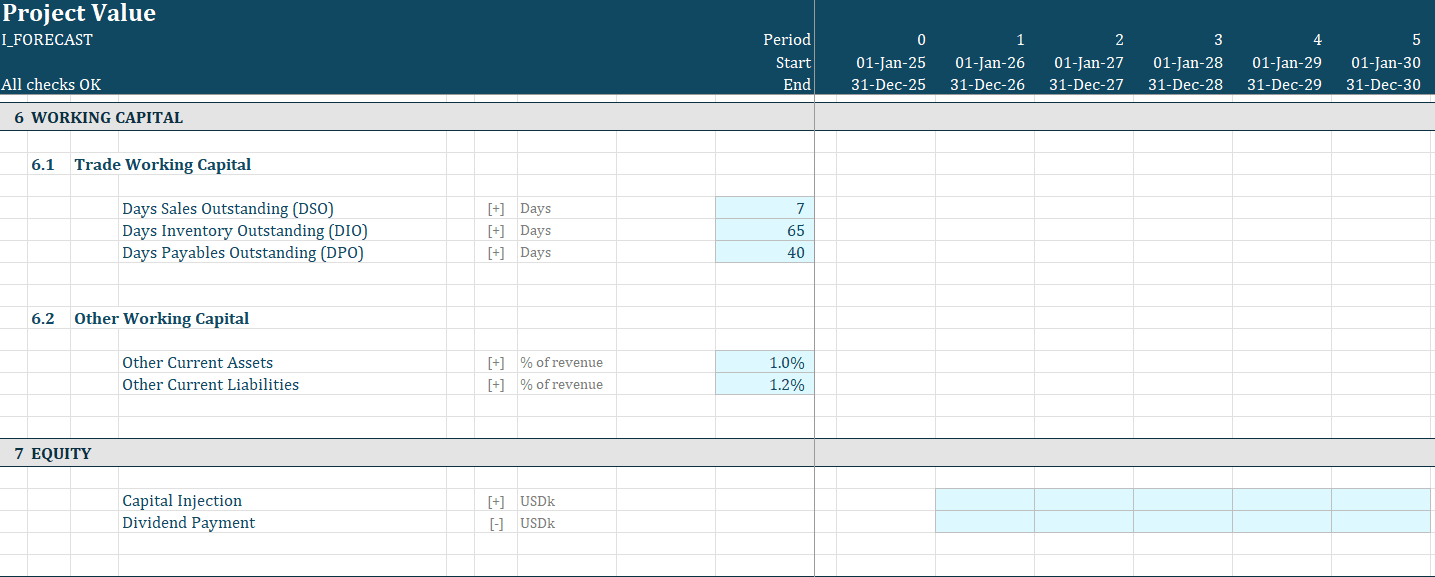Click the Dividend Payment cell under period 5

pos(1382,522)
